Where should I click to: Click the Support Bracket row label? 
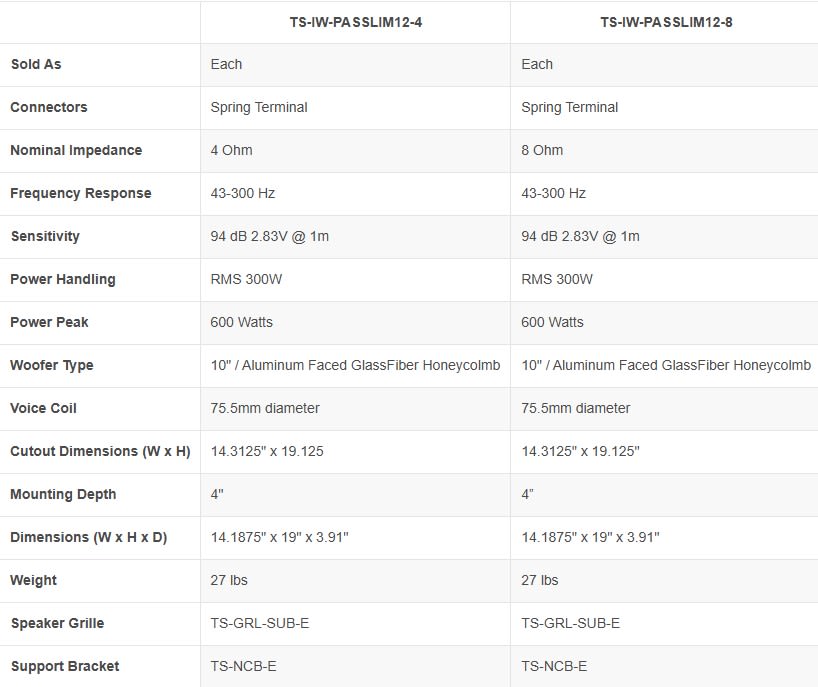tap(65, 666)
